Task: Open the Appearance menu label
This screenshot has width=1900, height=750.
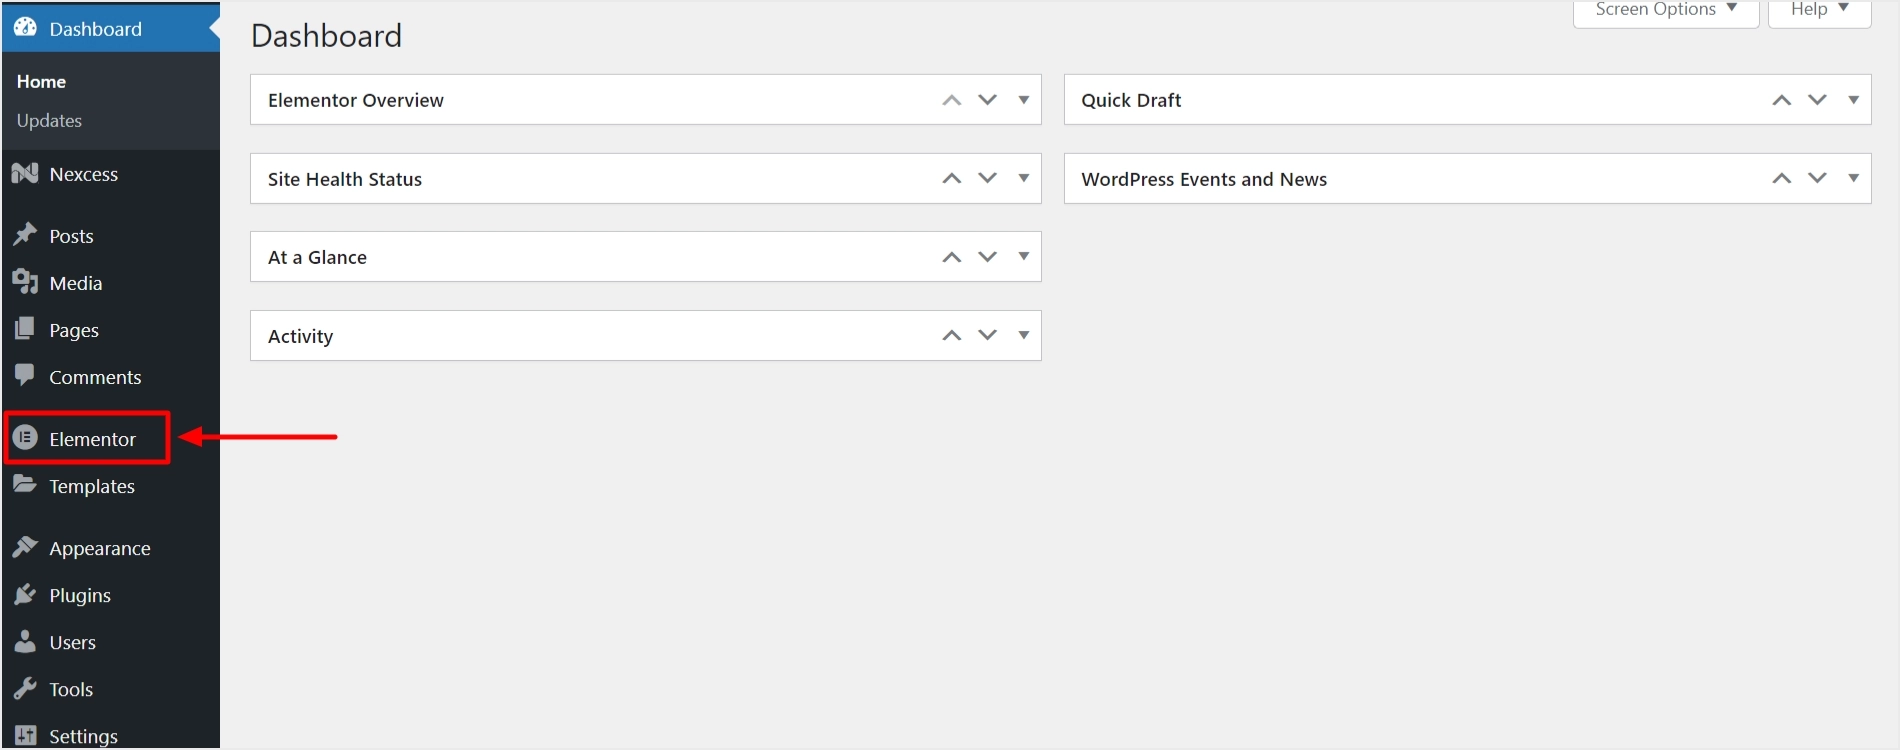Action: pos(100,549)
